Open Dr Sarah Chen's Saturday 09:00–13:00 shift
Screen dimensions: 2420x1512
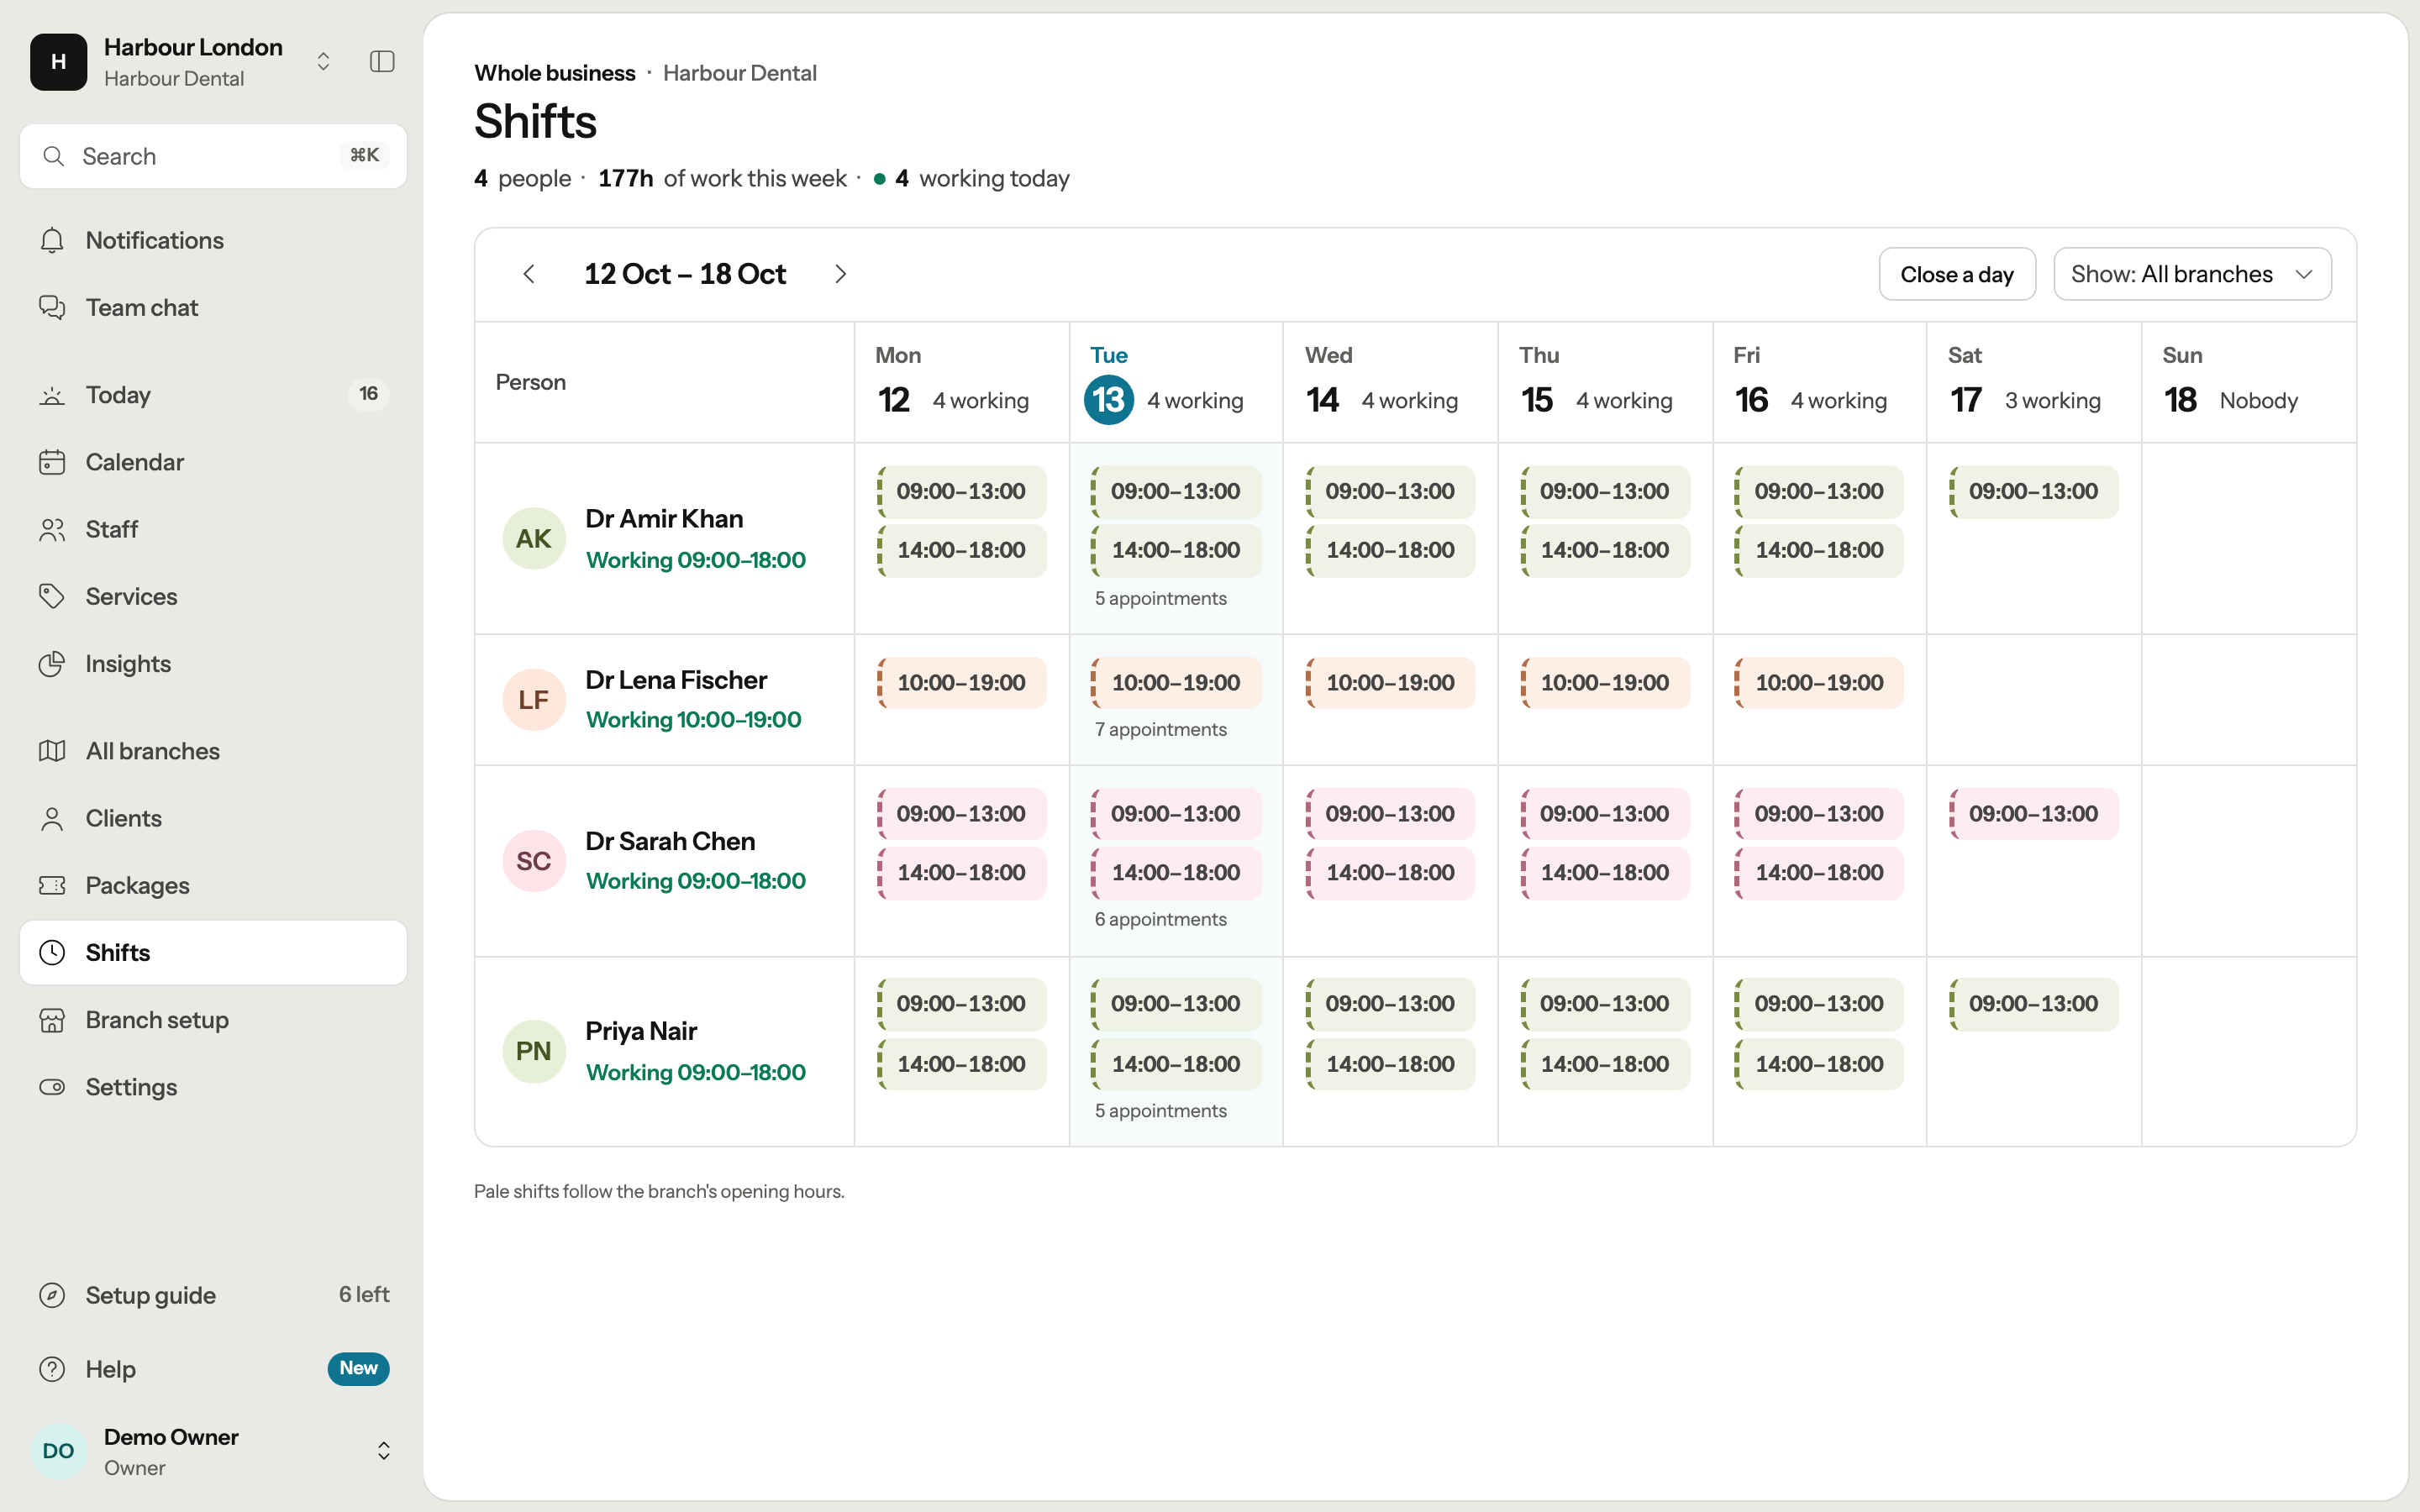(x=2033, y=814)
